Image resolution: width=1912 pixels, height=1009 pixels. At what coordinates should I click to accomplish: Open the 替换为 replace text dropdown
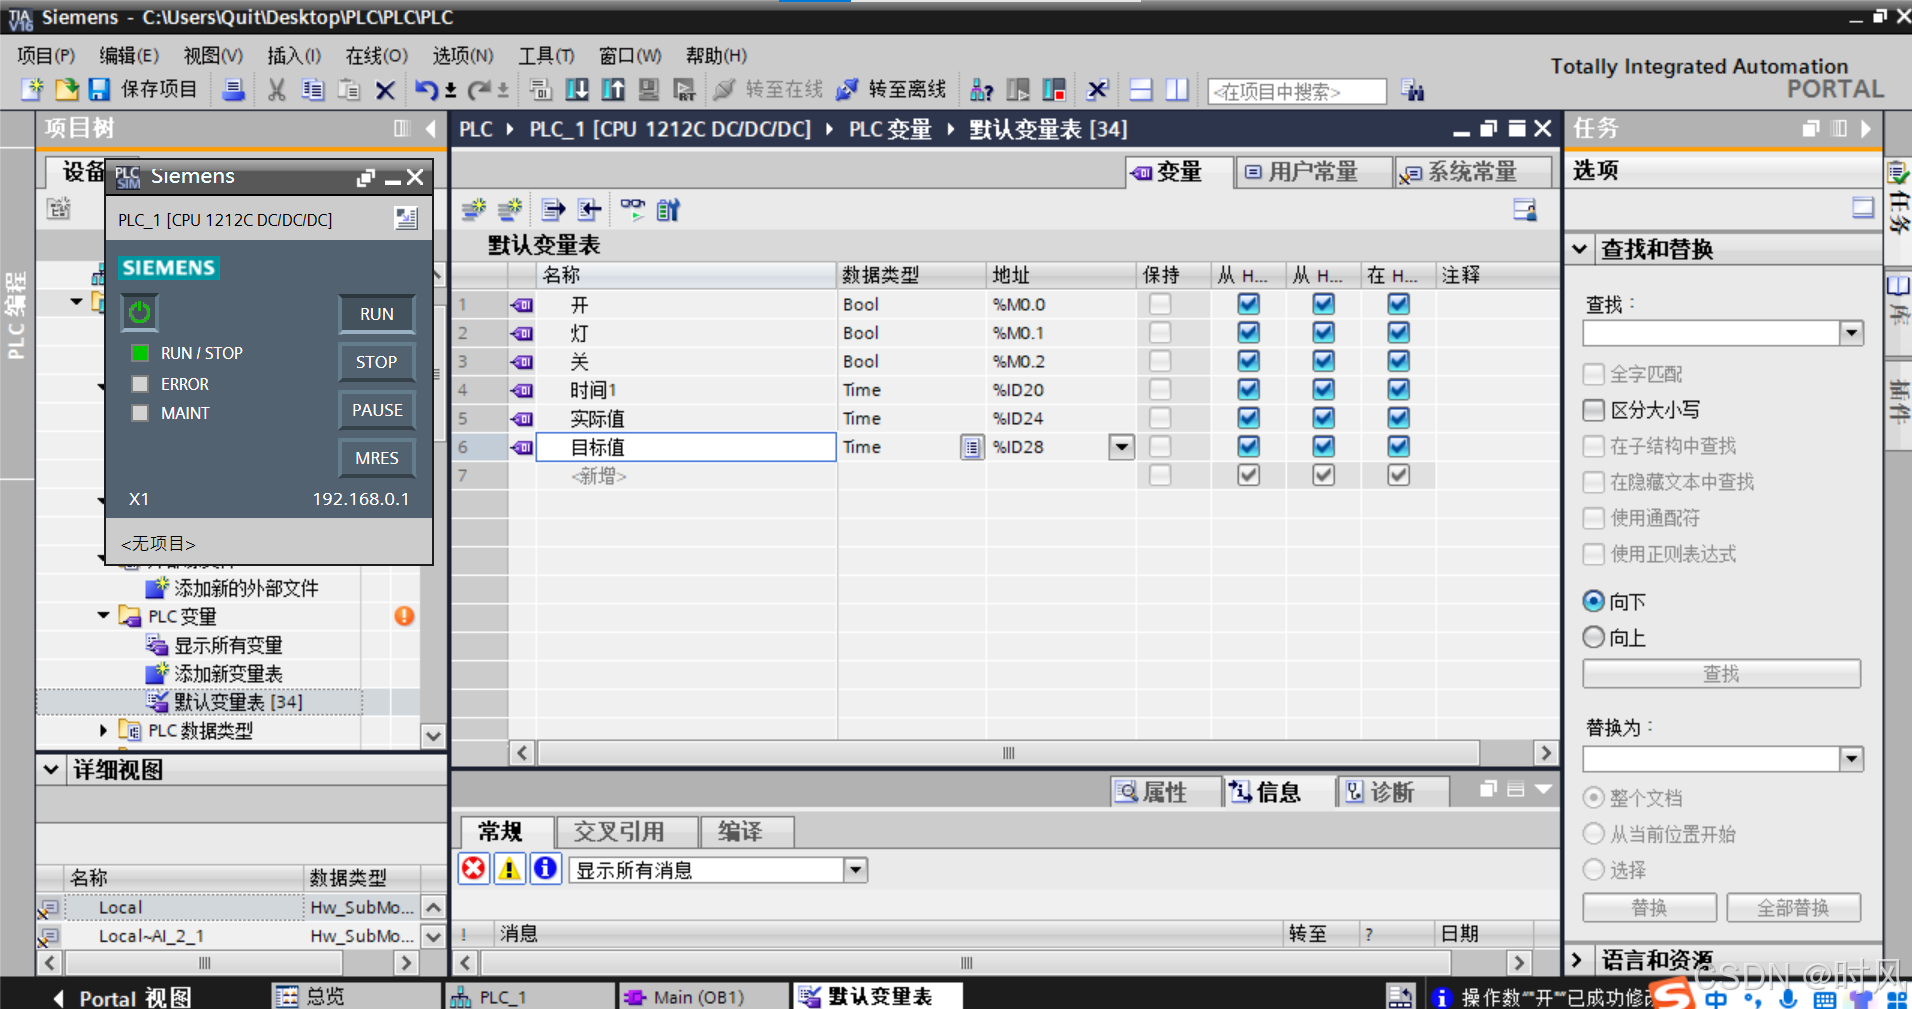coord(1852,759)
